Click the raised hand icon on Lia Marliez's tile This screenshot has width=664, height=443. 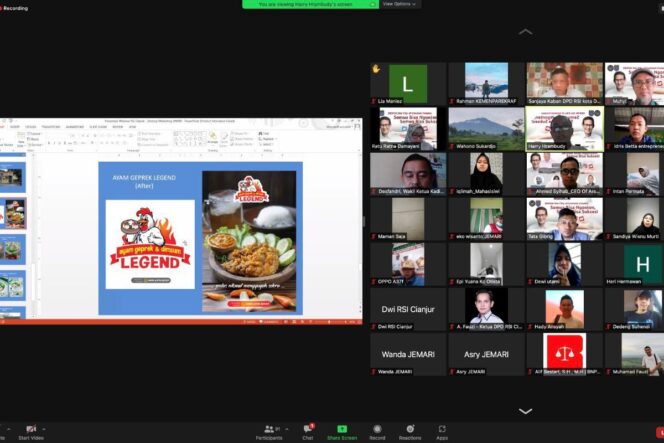377,69
